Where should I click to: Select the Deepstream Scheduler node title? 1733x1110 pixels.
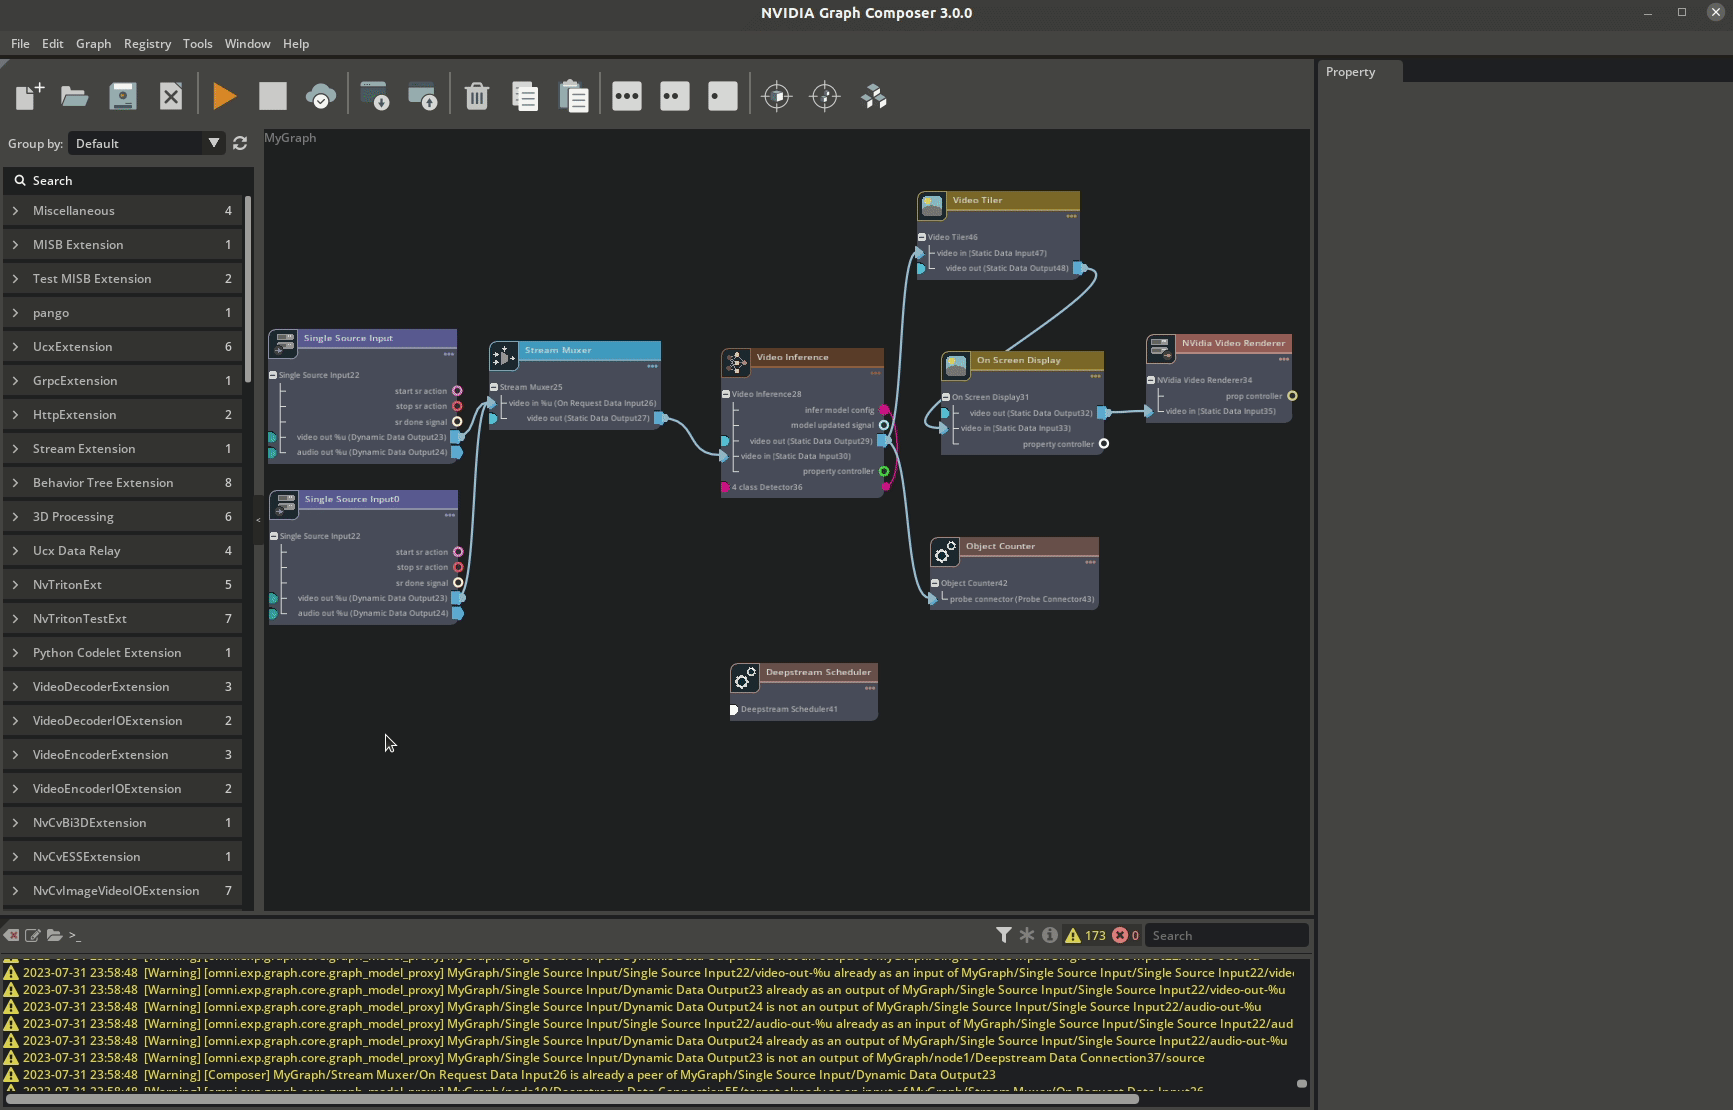(818, 672)
